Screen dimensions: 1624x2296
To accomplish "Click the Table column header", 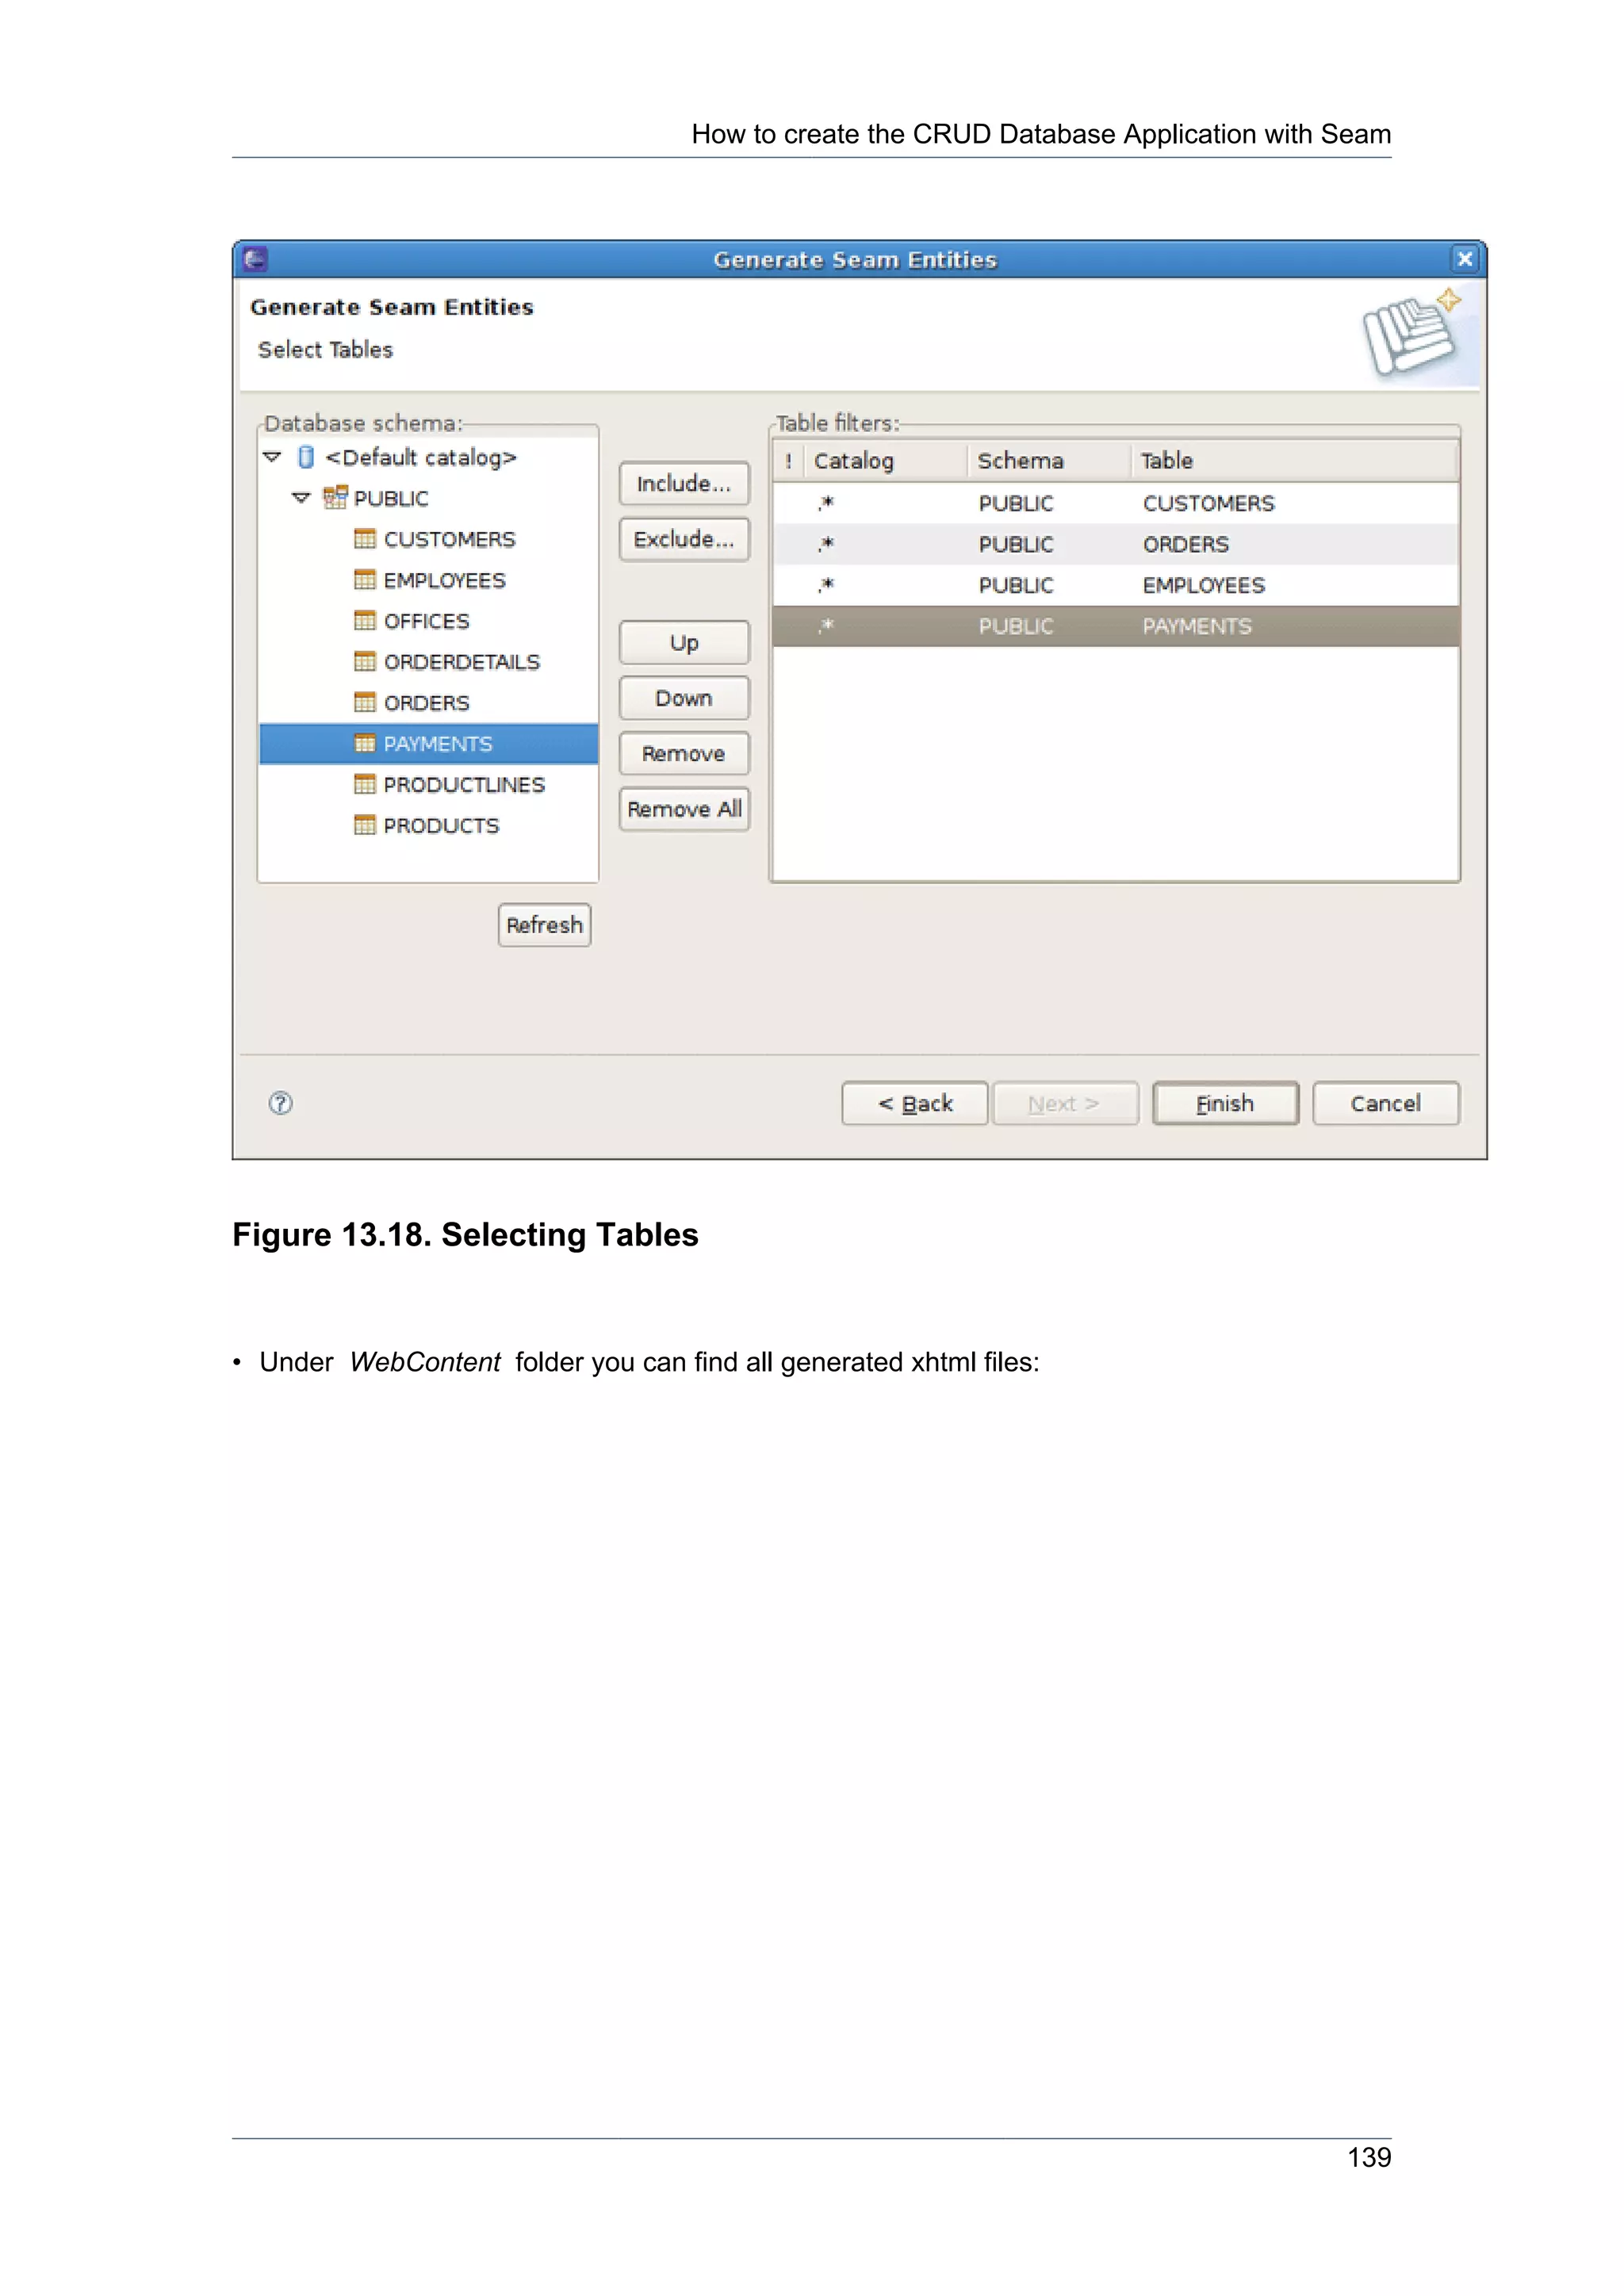I will point(1295,461).
